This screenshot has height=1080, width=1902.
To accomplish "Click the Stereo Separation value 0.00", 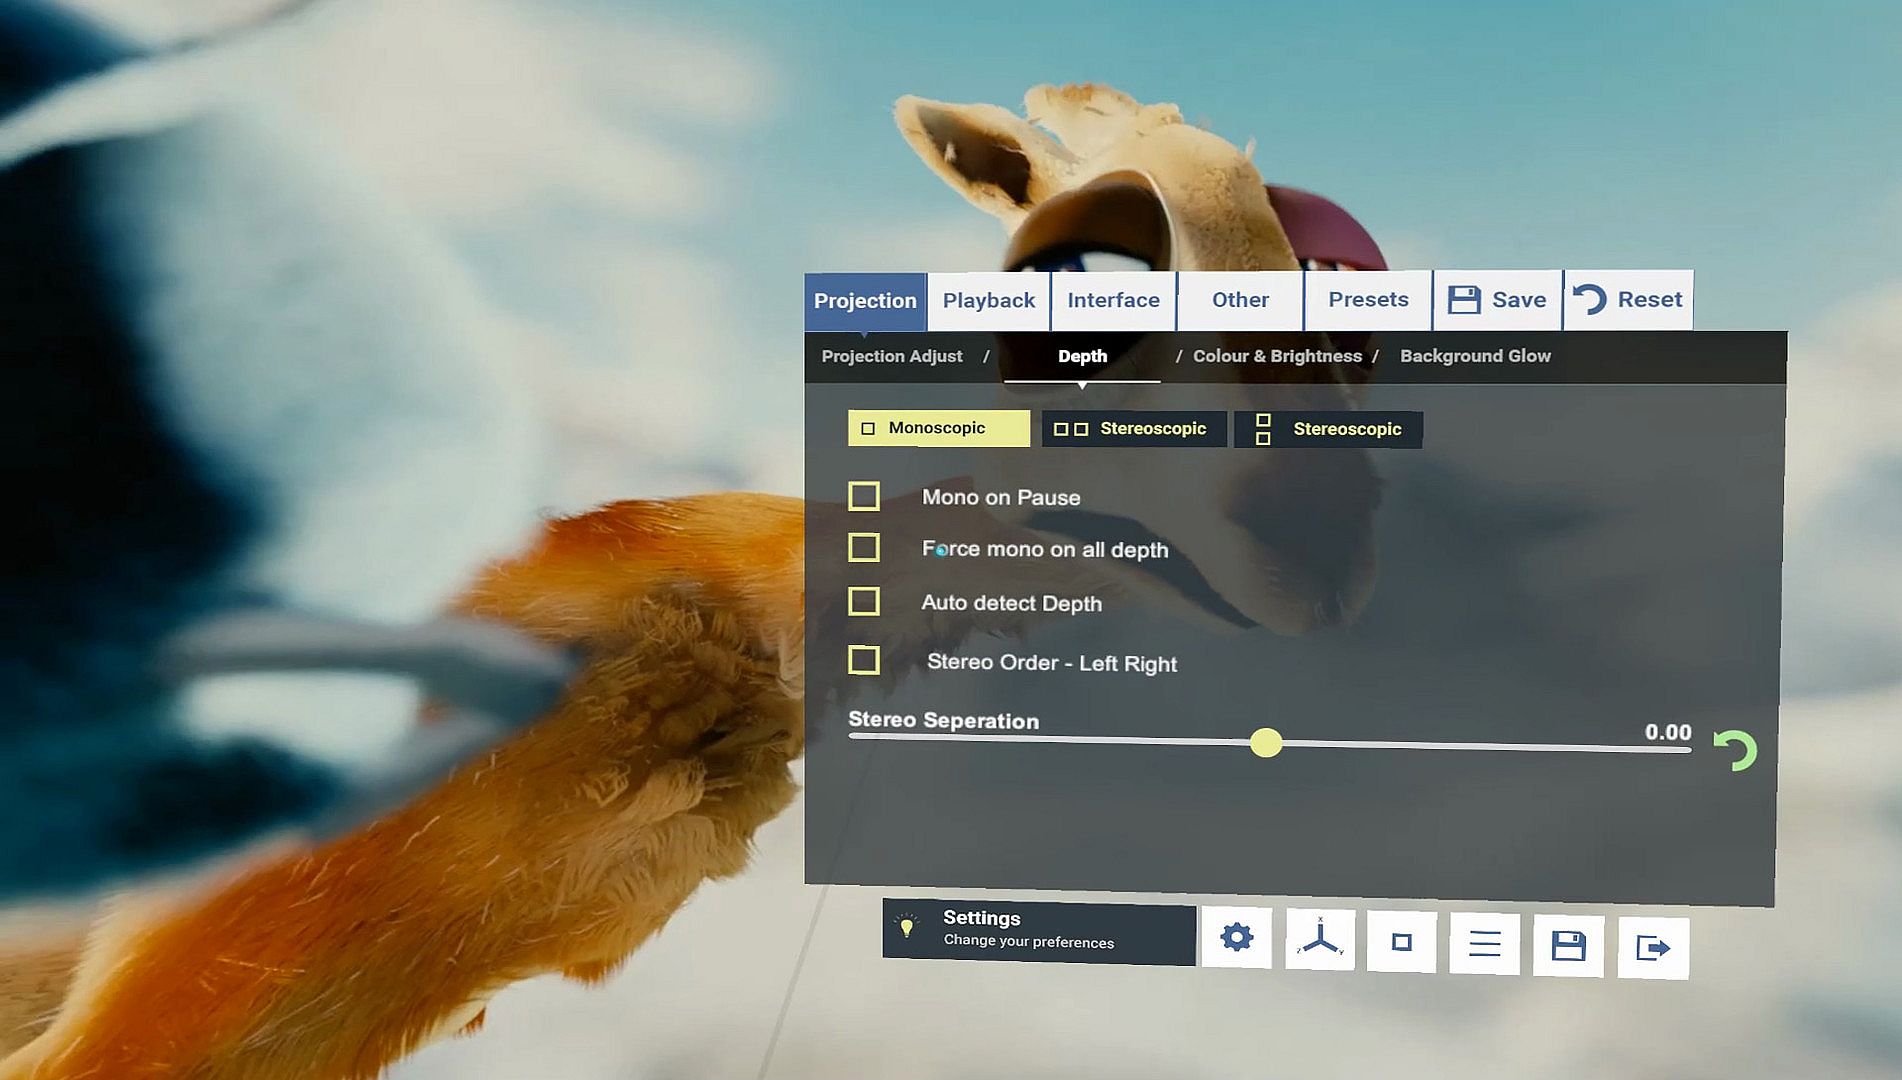I will pos(1668,732).
